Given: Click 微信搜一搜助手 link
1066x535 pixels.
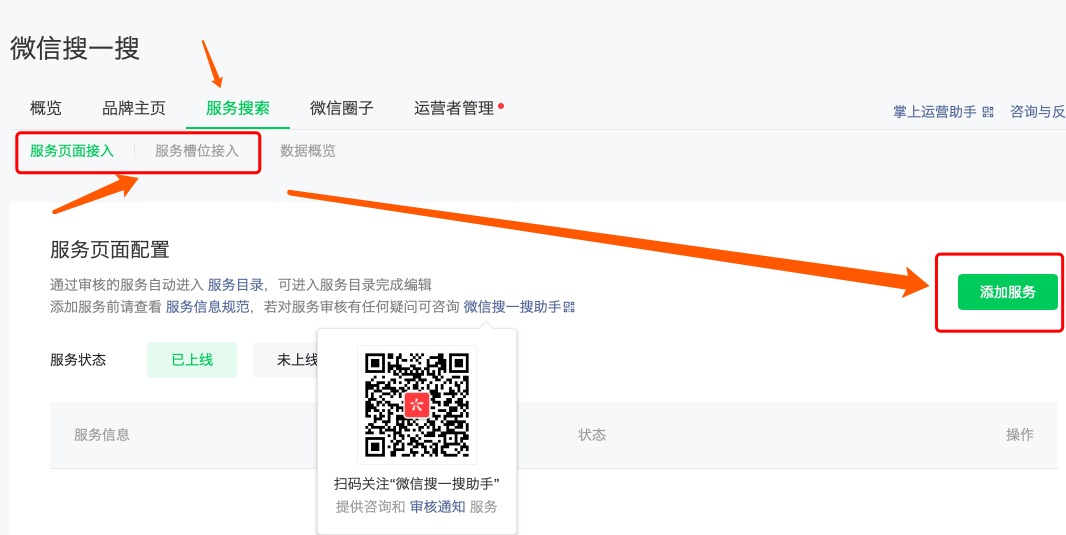Looking at the screenshot, I should pos(512,307).
